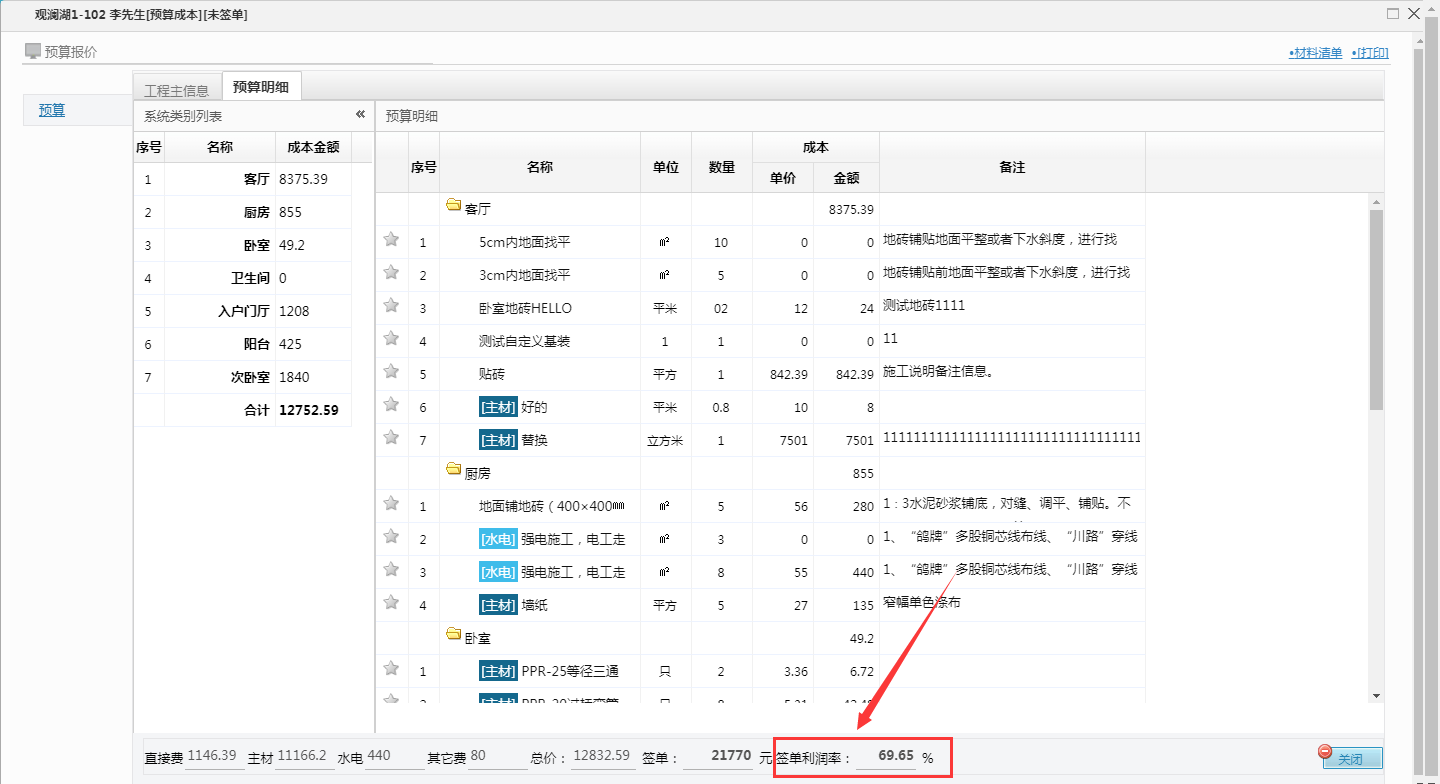Open the 材料清单 link

(1315, 52)
